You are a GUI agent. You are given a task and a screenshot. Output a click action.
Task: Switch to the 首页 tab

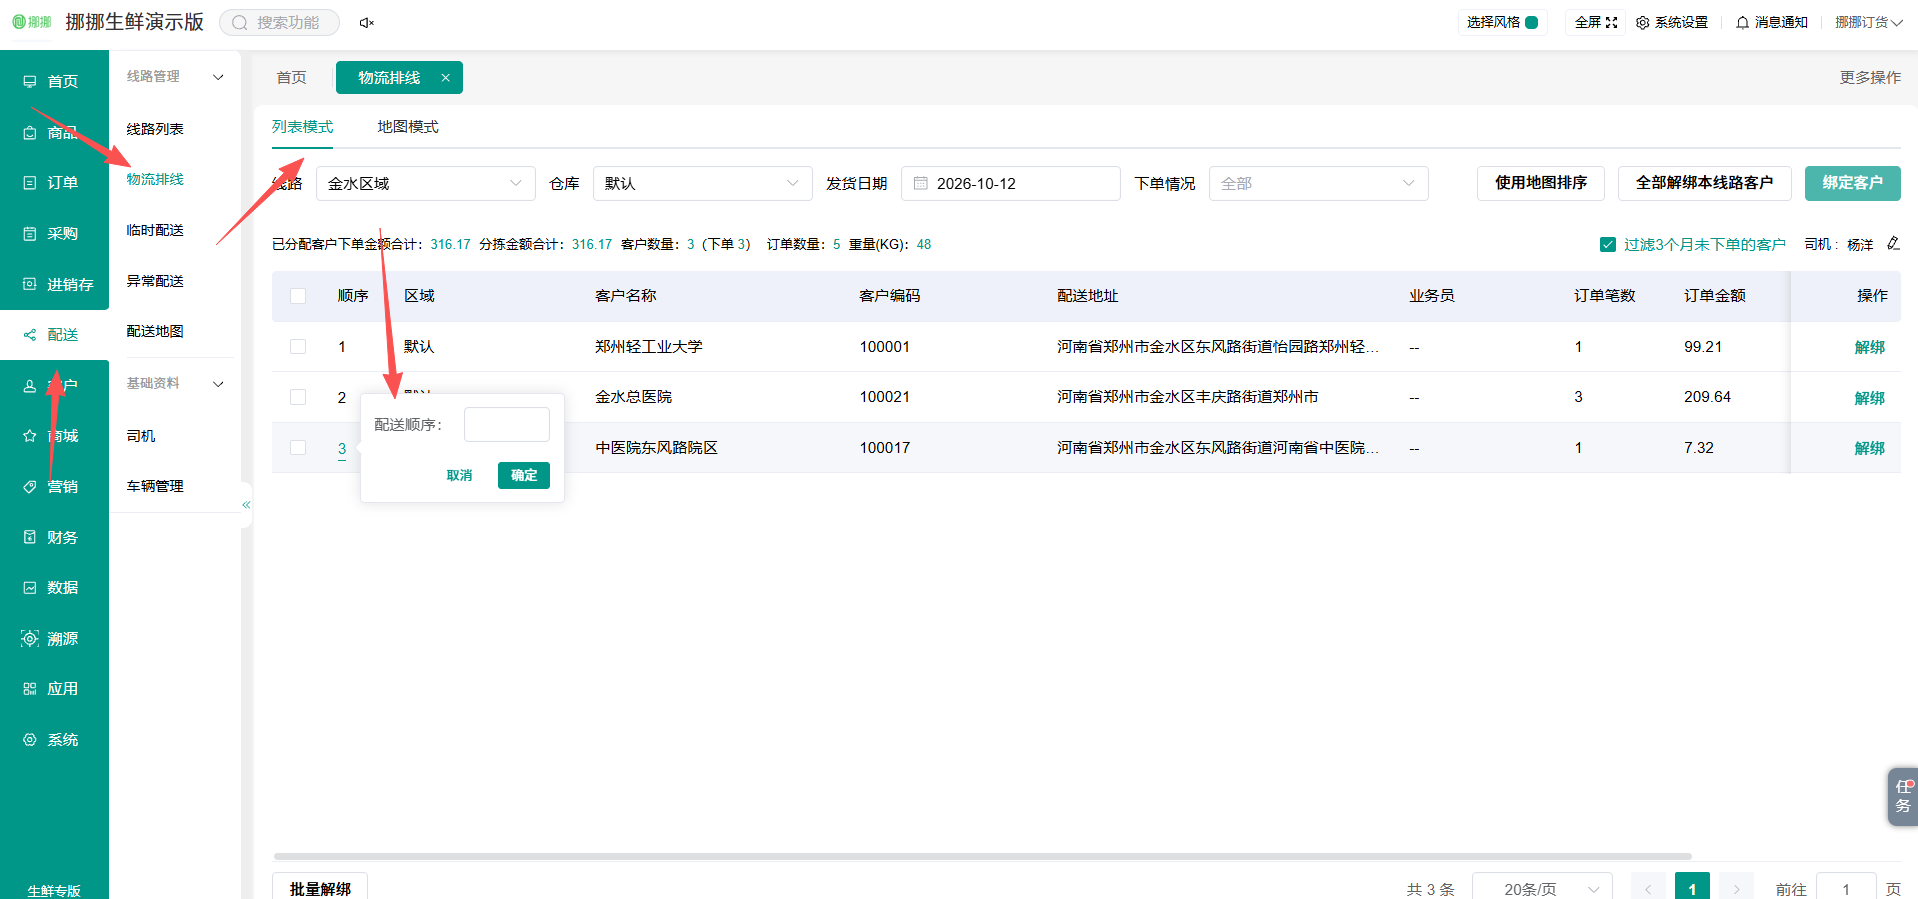pyautogui.click(x=292, y=78)
